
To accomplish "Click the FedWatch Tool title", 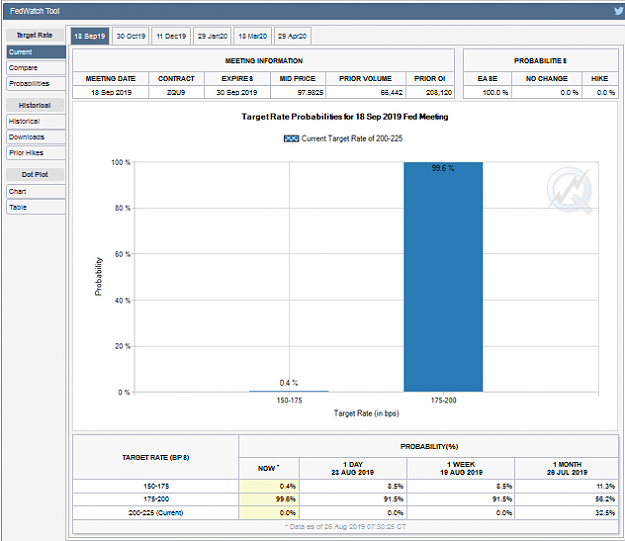I will (35, 11).
